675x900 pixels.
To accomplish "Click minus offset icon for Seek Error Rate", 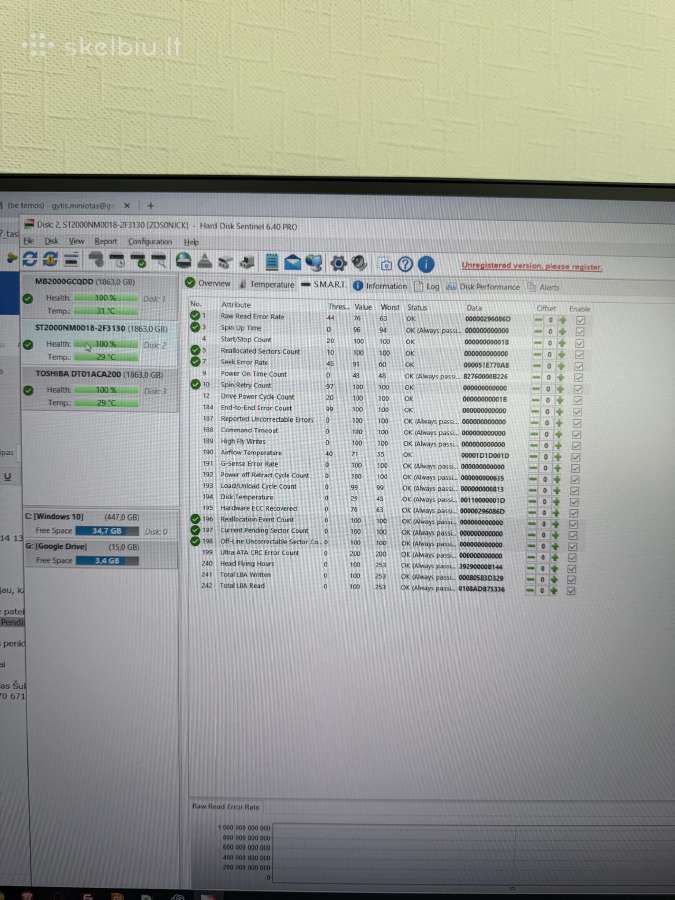I will pos(537,365).
